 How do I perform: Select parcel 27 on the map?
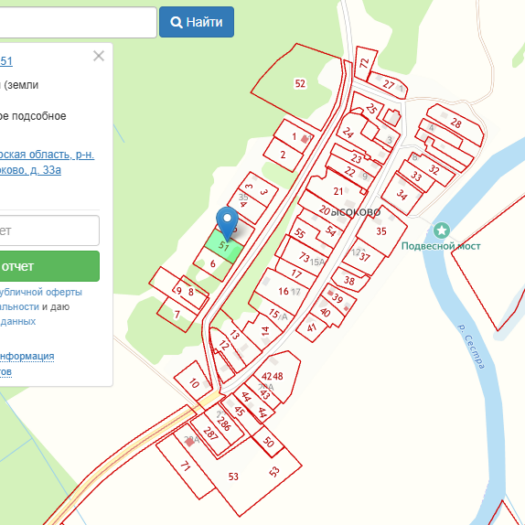pos(388,84)
